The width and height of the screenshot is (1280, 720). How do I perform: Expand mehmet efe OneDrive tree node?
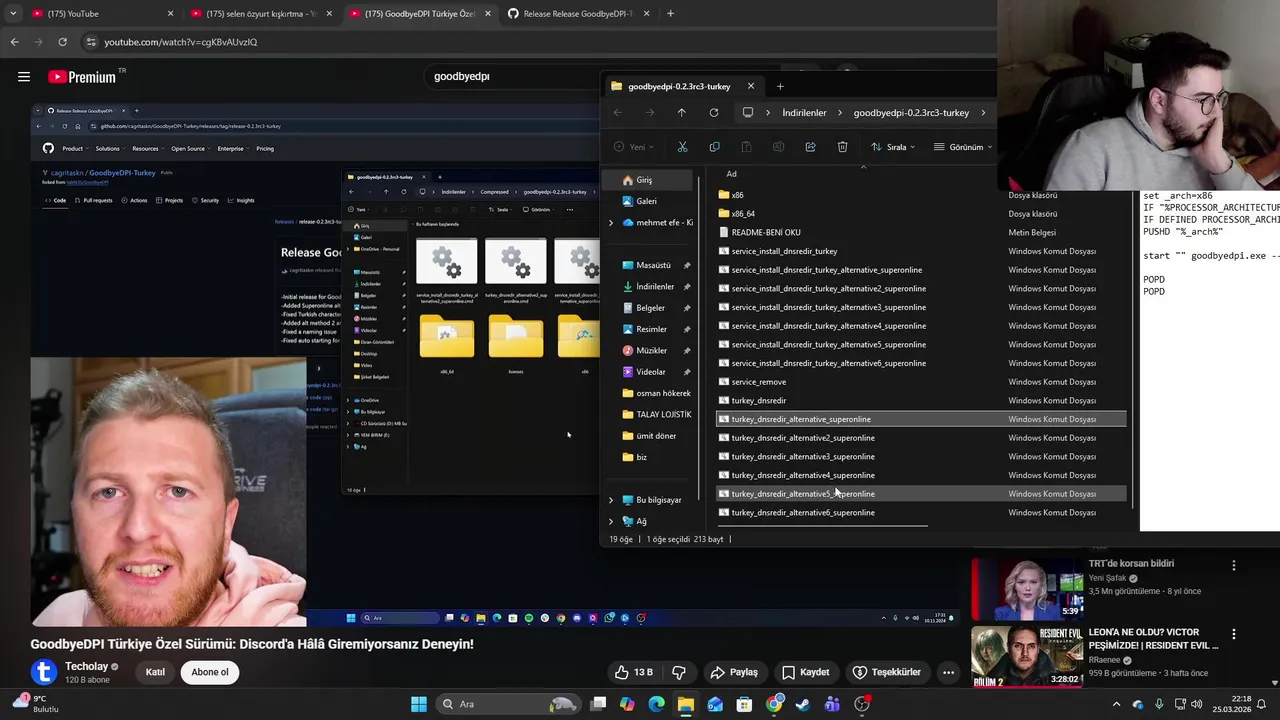tap(611, 223)
